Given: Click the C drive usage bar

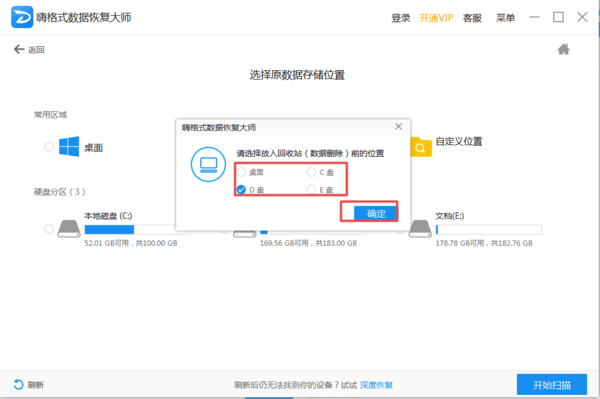Looking at the screenshot, I should click(137, 230).
